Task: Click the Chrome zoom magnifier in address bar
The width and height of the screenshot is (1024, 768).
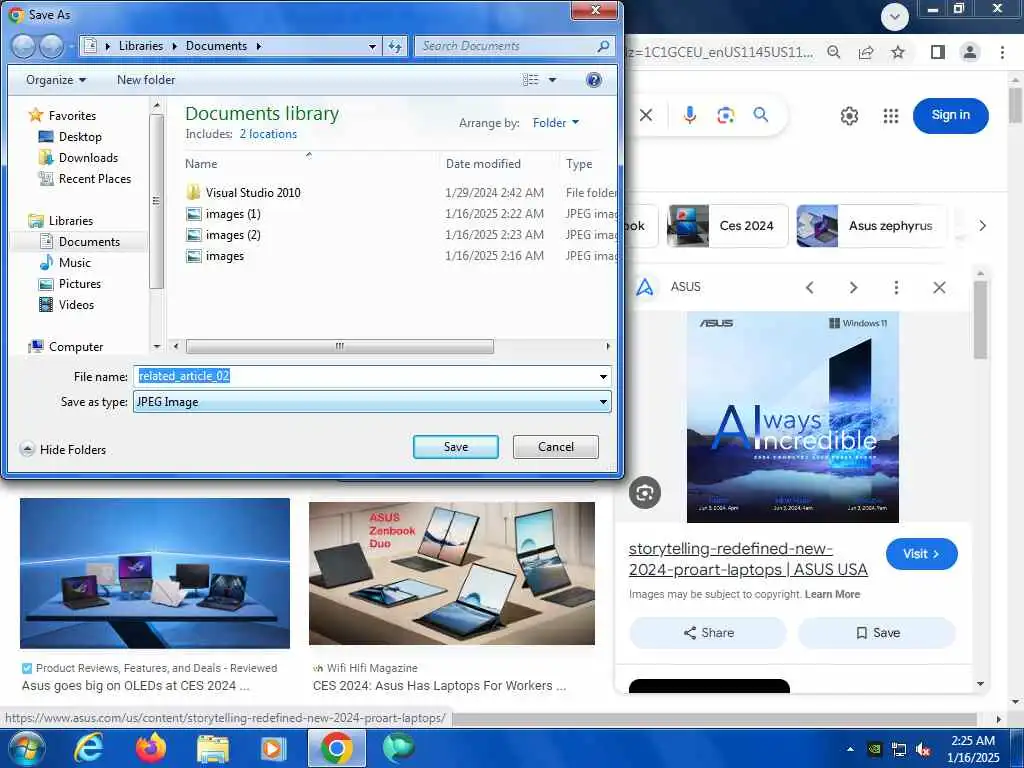Action: tap(833, 52)
